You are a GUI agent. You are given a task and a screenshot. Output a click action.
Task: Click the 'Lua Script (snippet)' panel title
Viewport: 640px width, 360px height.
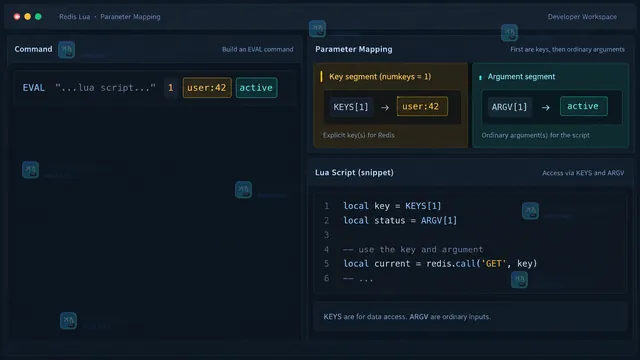click(354, 172)
